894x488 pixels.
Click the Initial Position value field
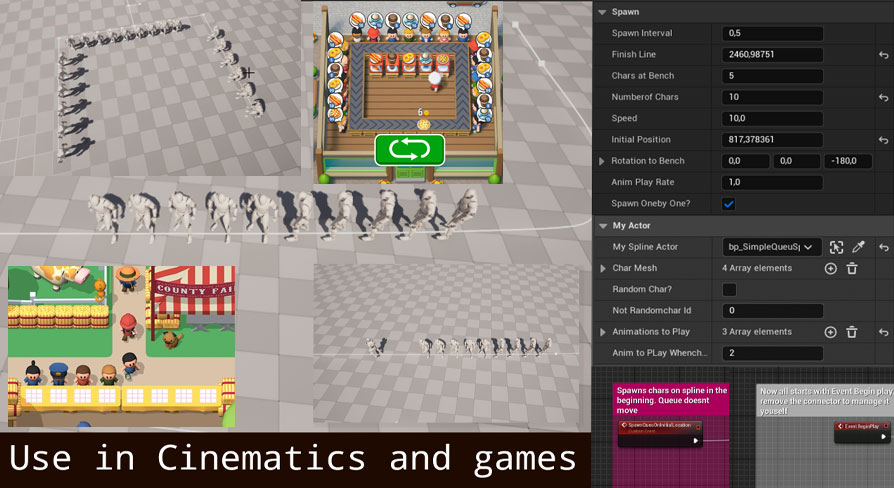point(773,140)
